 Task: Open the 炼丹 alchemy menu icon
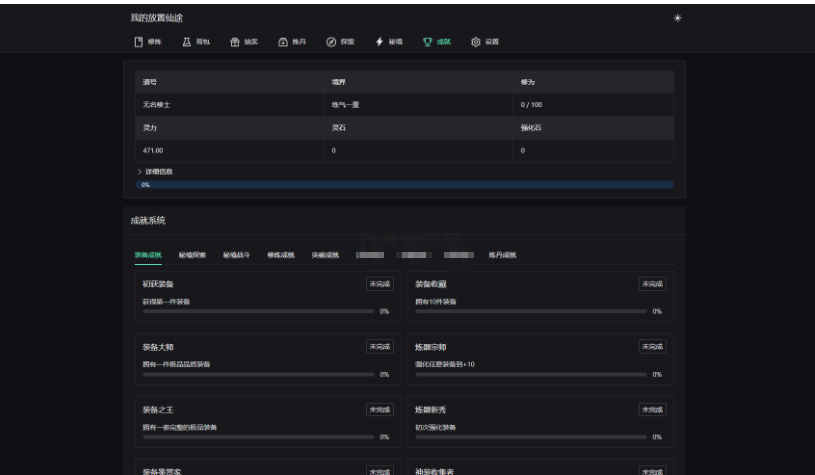[x=283, y=42]
